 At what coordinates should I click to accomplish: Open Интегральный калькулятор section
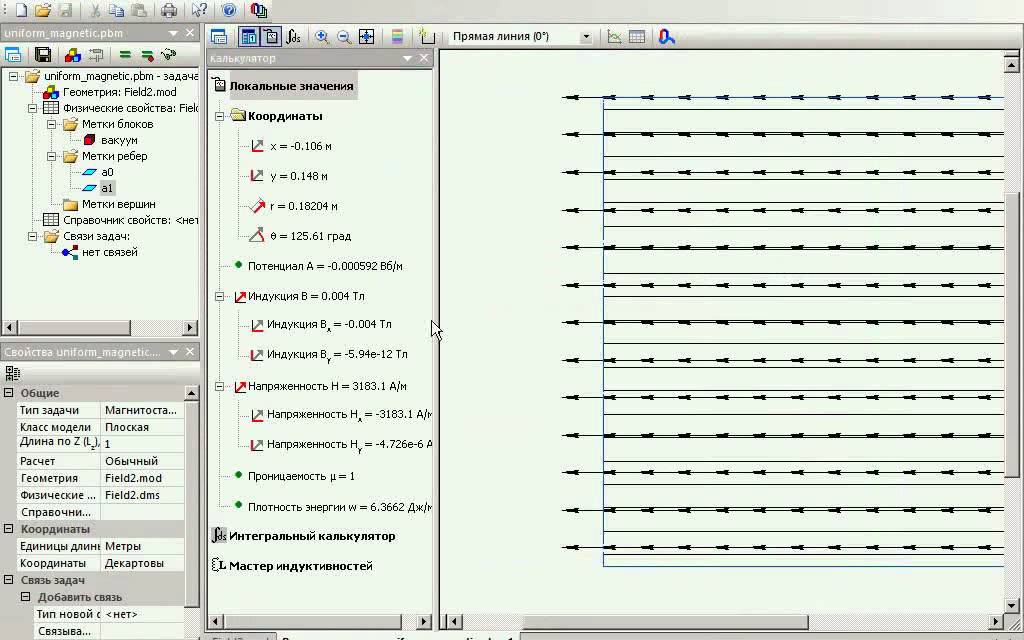click(x=312, y=536)
